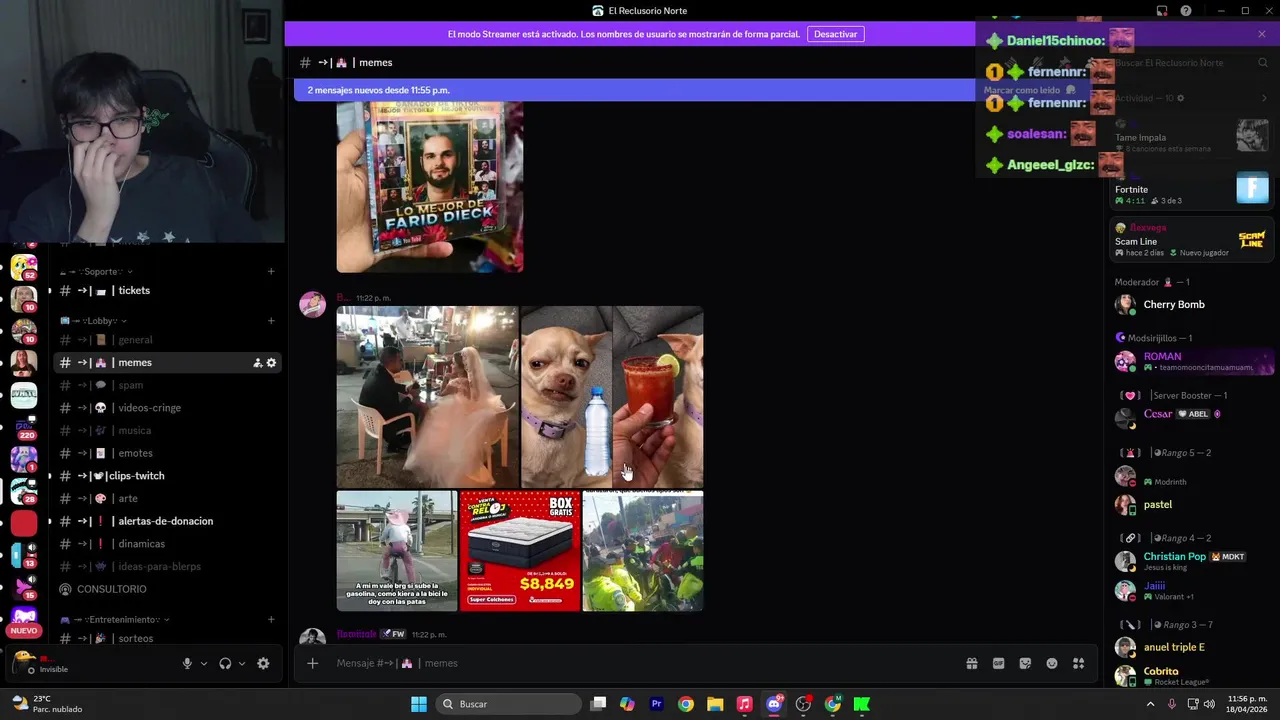Open the videos-cringe channel
The image size is (1280, 720).
(x=168, y=408)
